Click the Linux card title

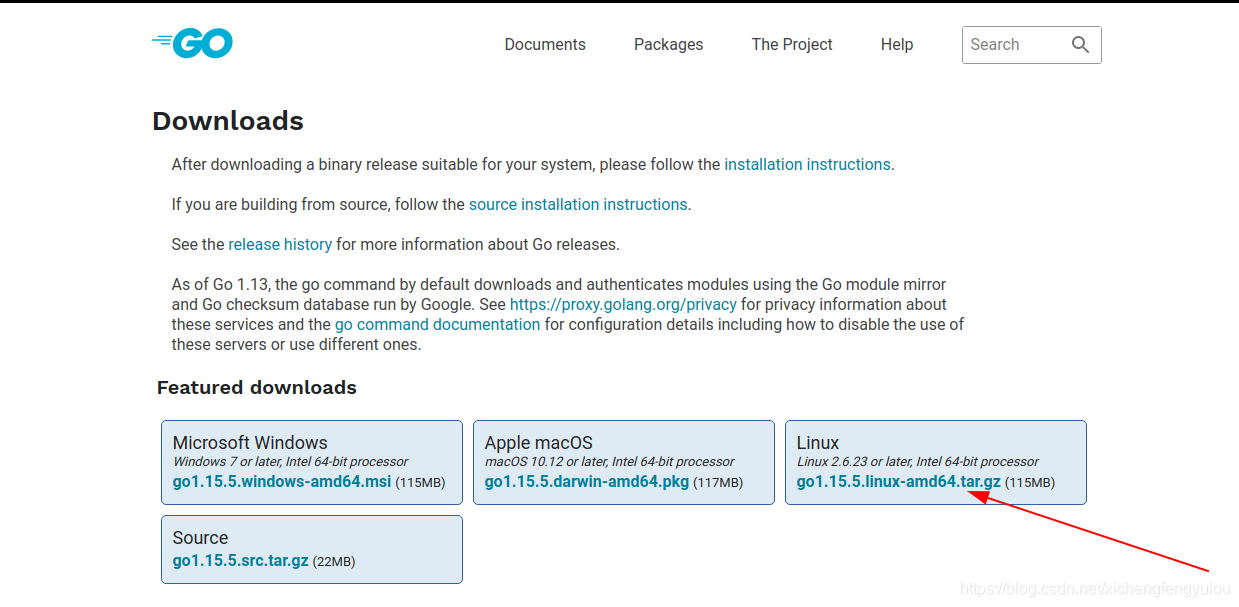point(818,442)
